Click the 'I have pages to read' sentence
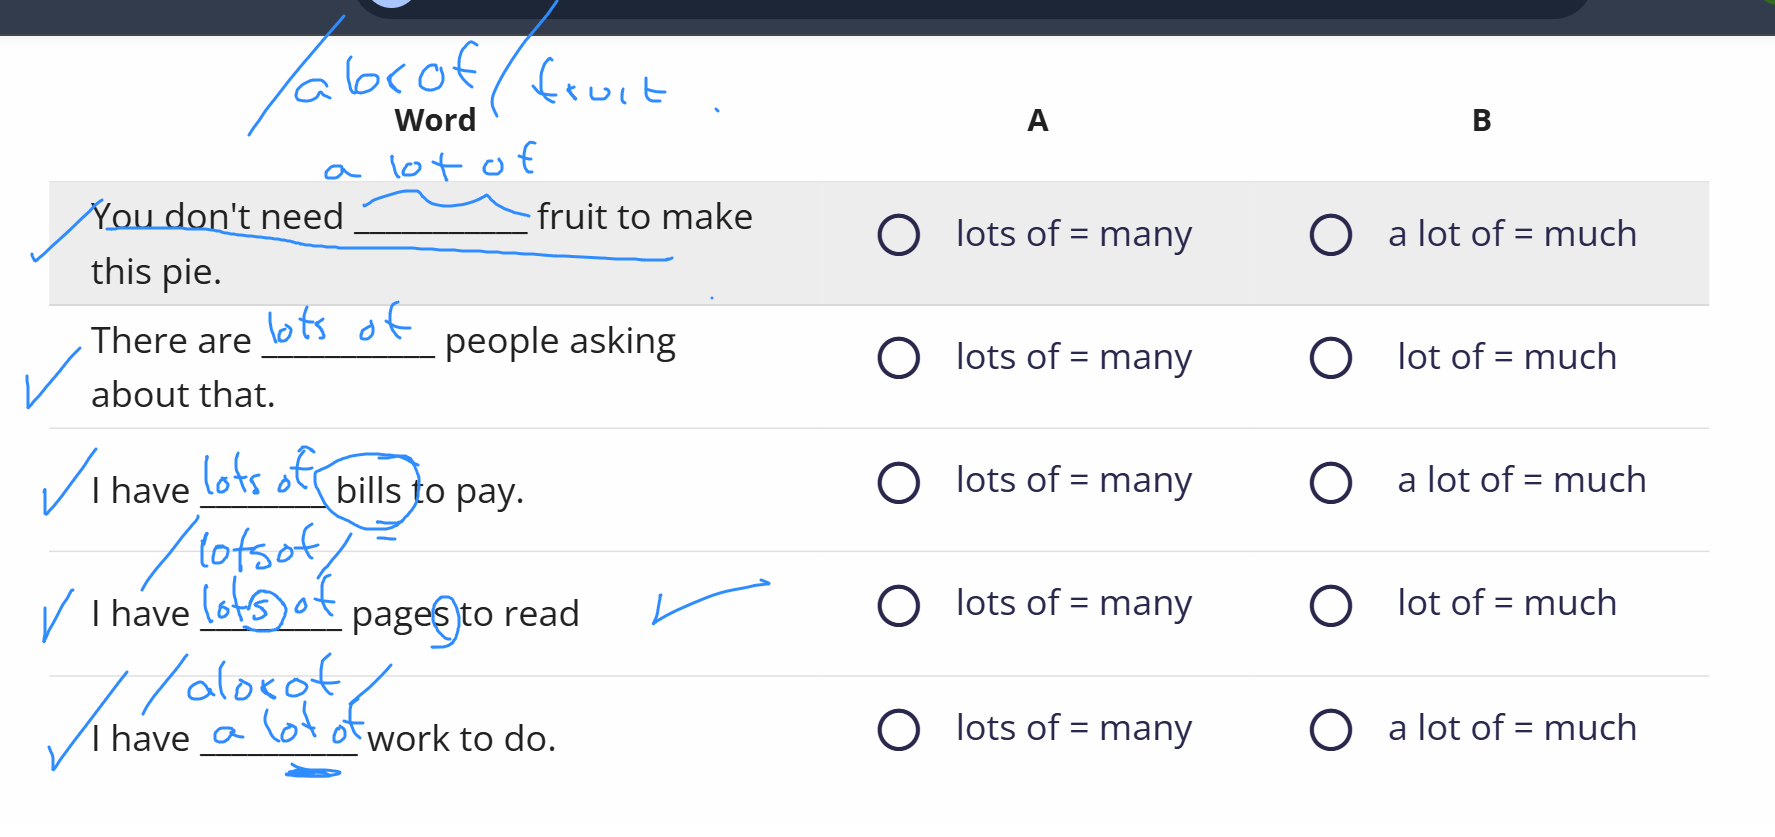Image resolution: width=1775 pixels, height=837 pixels. point(335,613)
